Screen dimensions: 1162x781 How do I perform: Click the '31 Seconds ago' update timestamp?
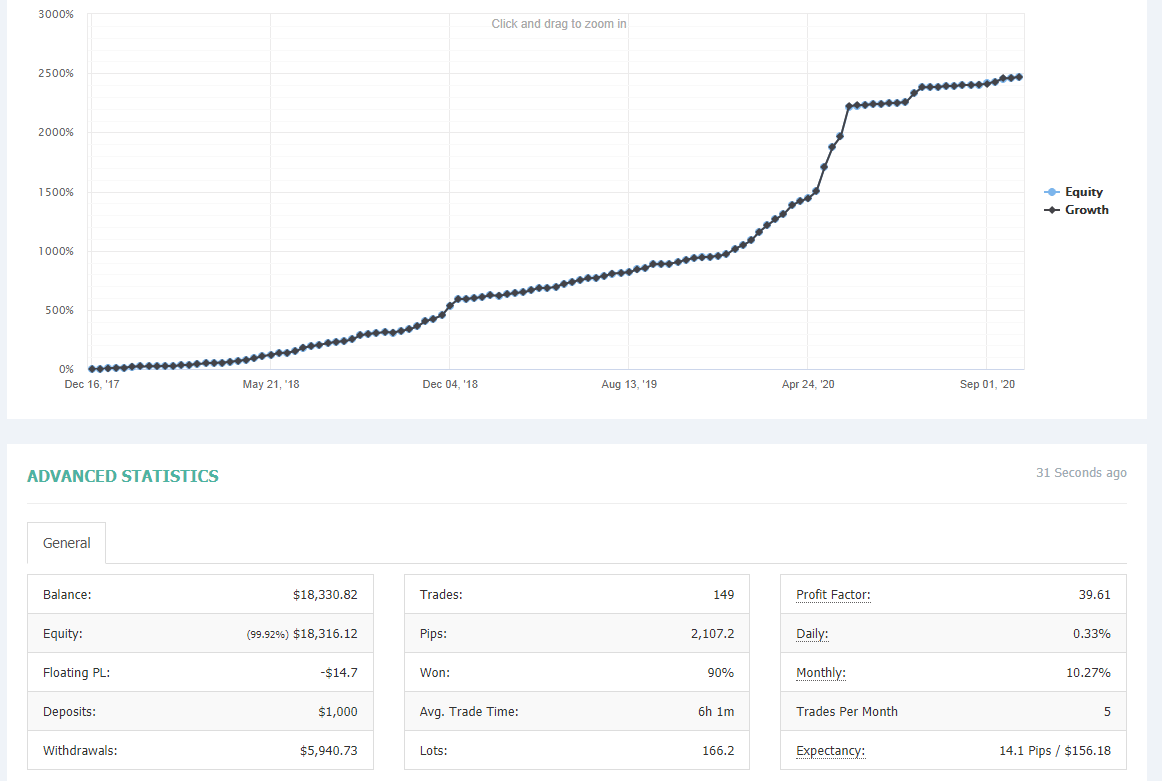pyautogui.click(x=1081, y=473)
